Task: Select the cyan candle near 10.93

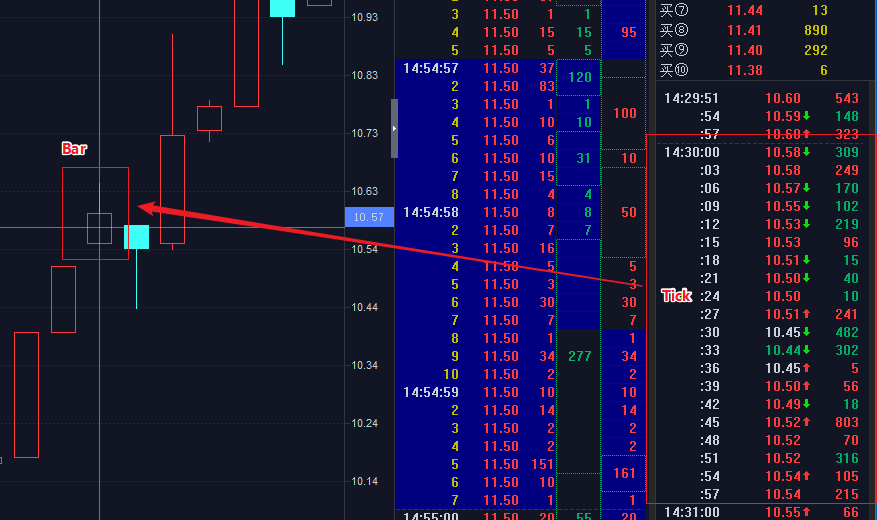Action: pyautogui.click(x=282, y=9)
